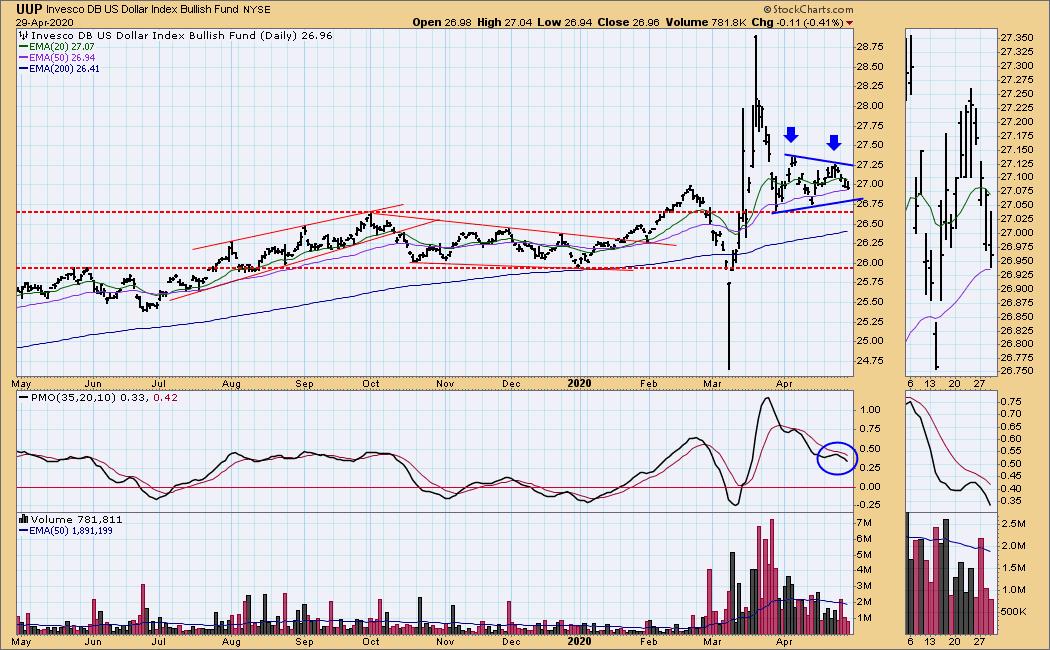1050x650 pixels.
Task: Click the 26.750 label on zoomed price axis
Action: pyautogui.click(x=1017, y=371)
